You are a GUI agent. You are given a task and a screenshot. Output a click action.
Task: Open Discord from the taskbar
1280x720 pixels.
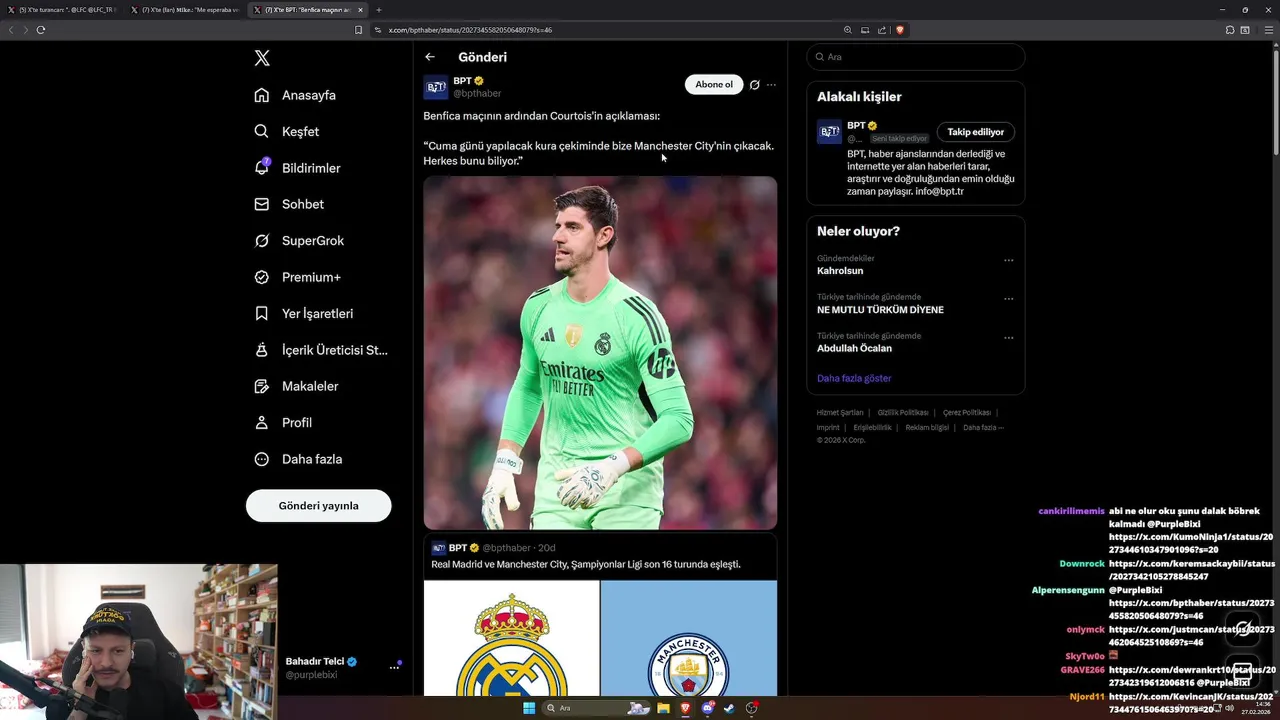pyautogui.click(x=708, y=708)
